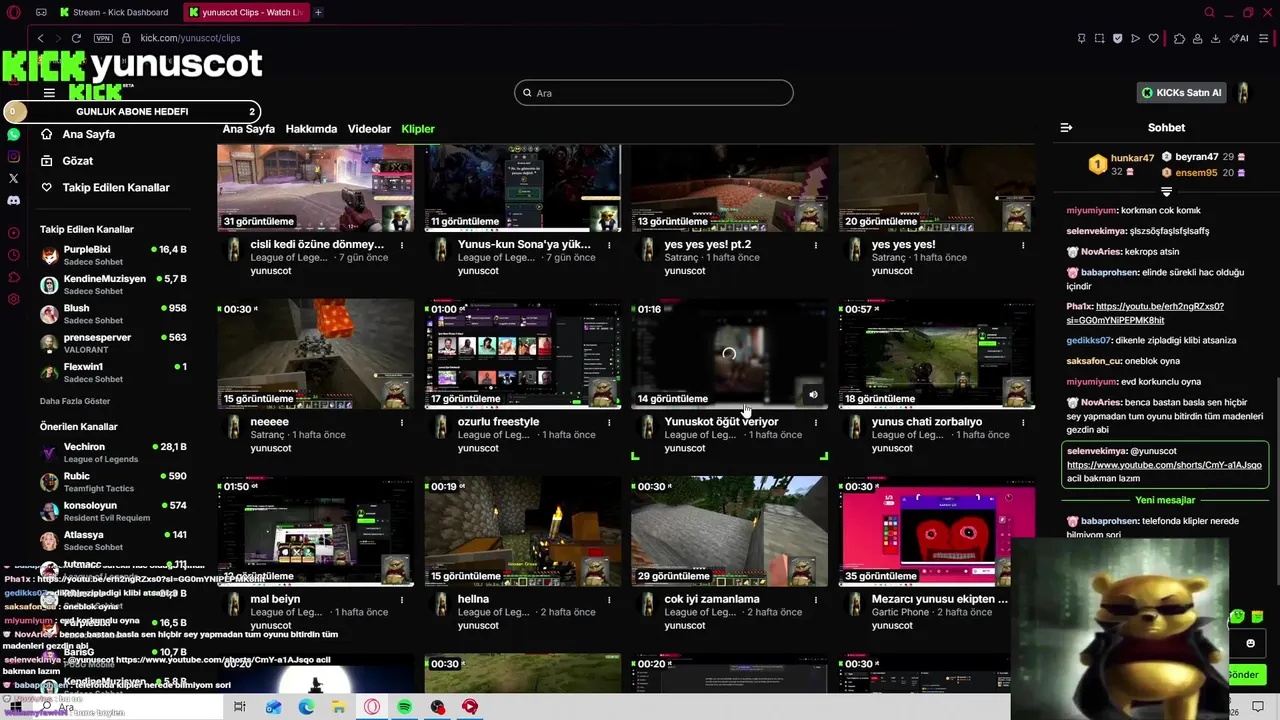Reload the page with the refresh icon
The height and width of the screenshot is (720, 1280).
tap(76, 38)
